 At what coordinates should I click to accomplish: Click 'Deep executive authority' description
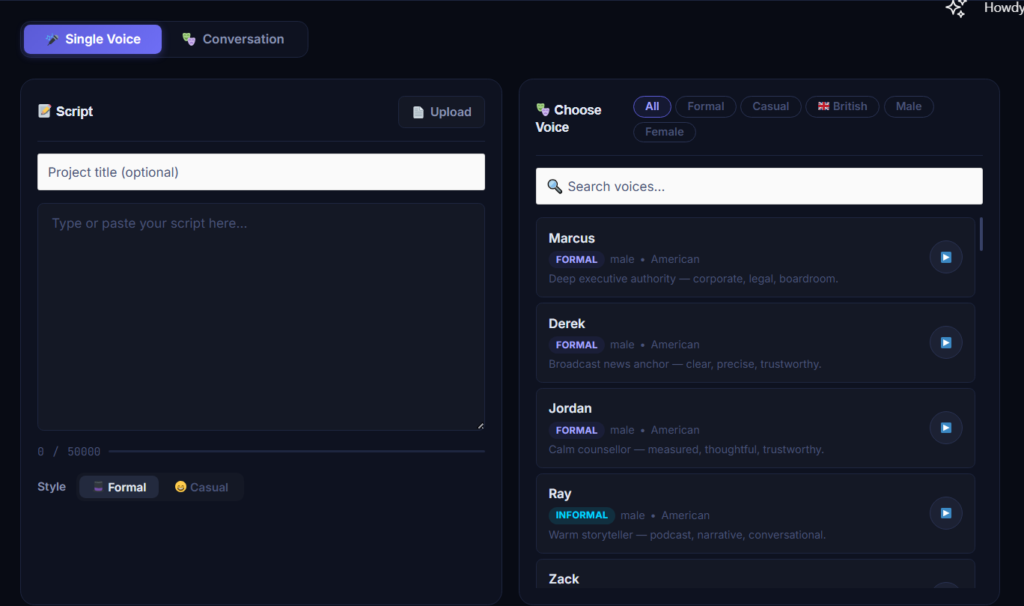[693, 279]
